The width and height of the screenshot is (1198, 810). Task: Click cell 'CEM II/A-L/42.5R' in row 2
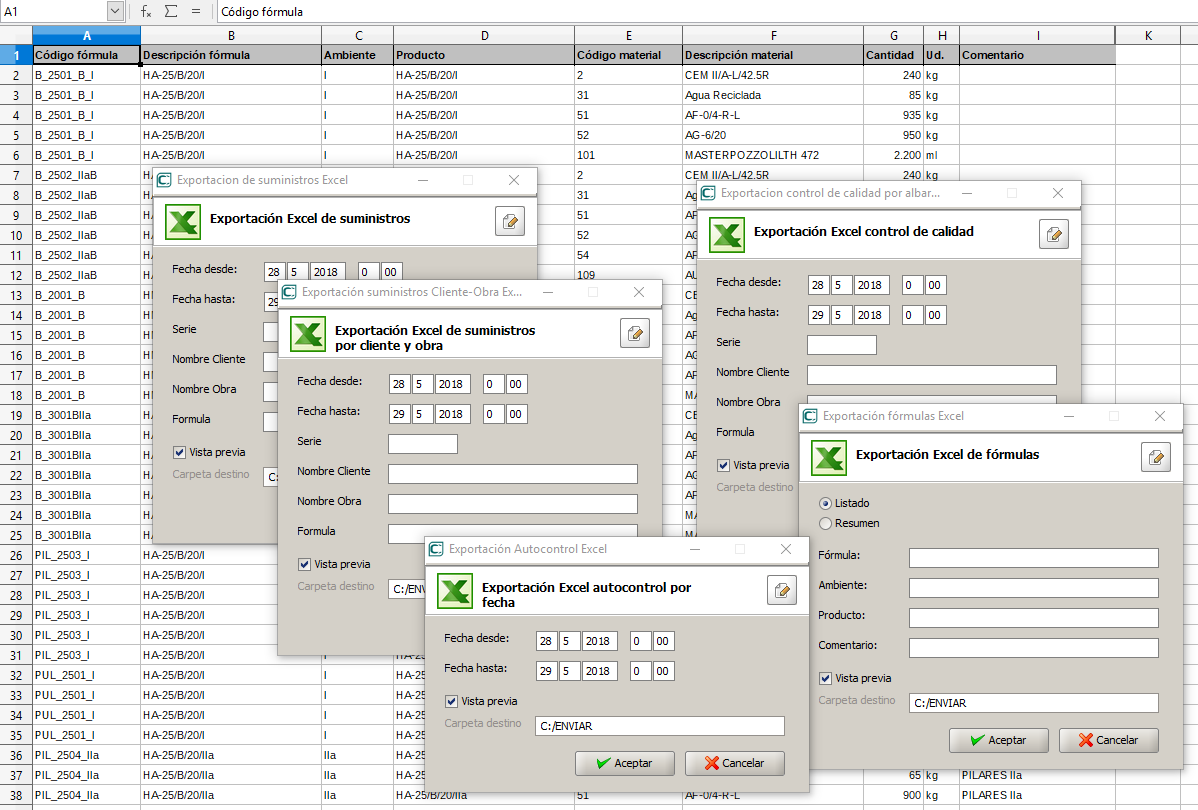(x=773, y=75)
